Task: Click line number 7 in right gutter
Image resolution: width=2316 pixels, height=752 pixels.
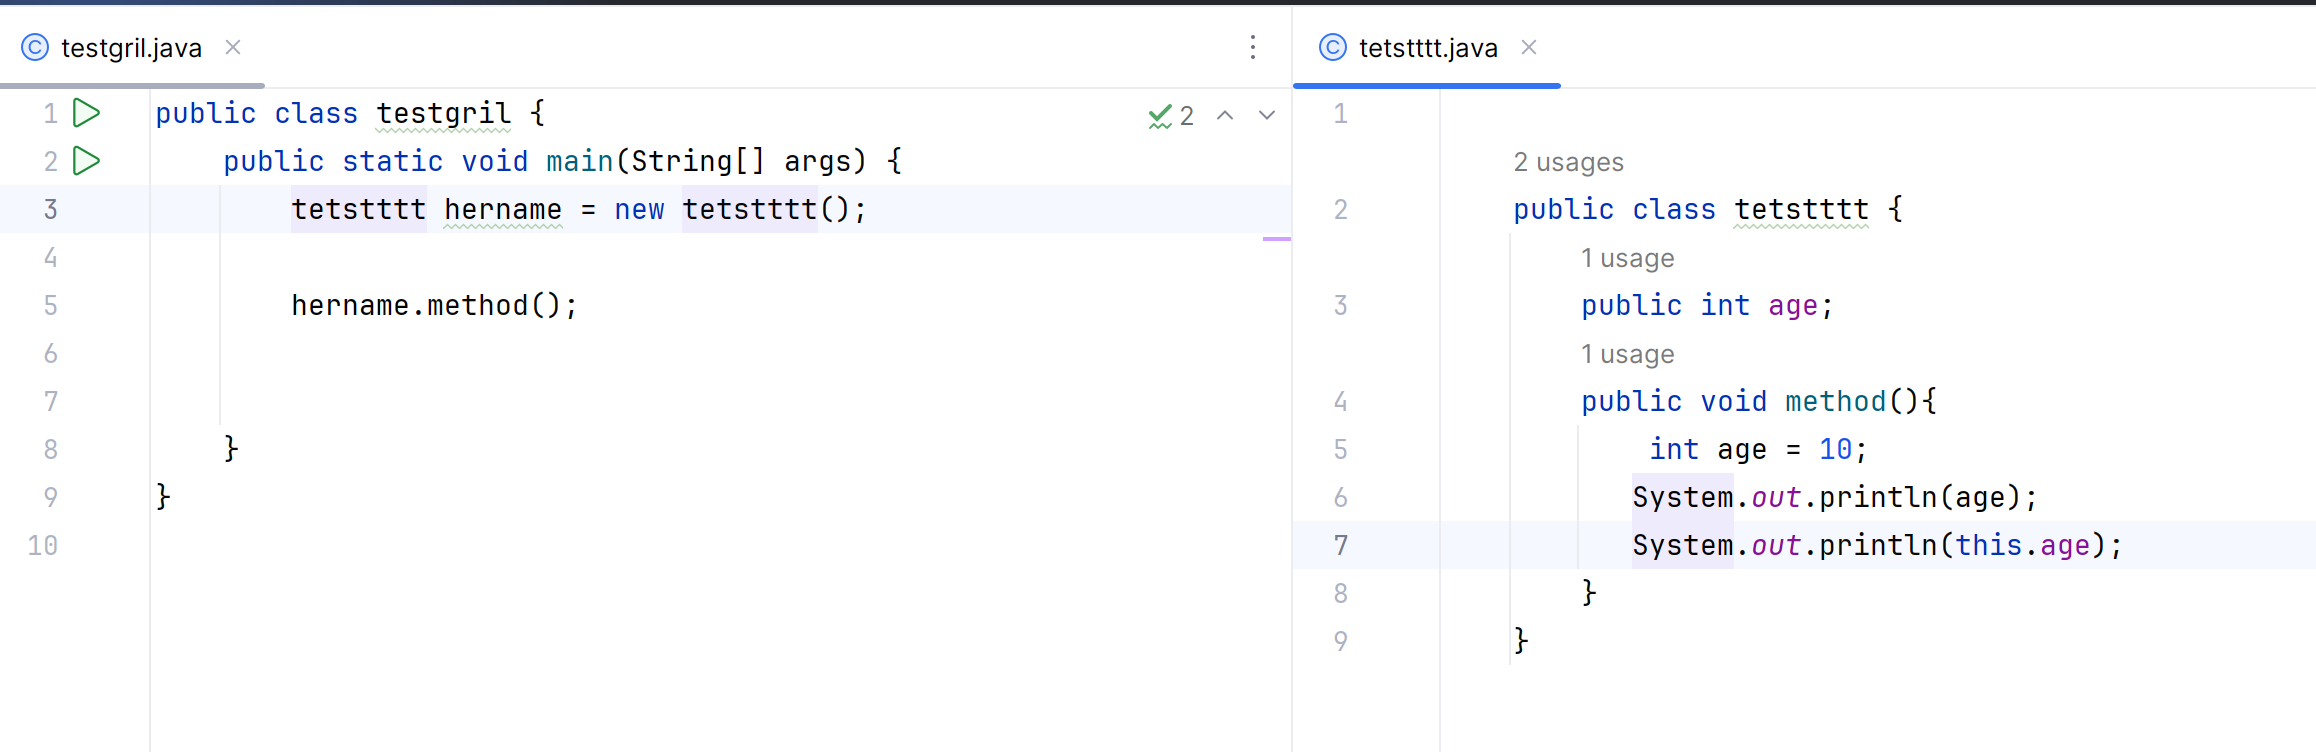Action: click(1340, 545)
